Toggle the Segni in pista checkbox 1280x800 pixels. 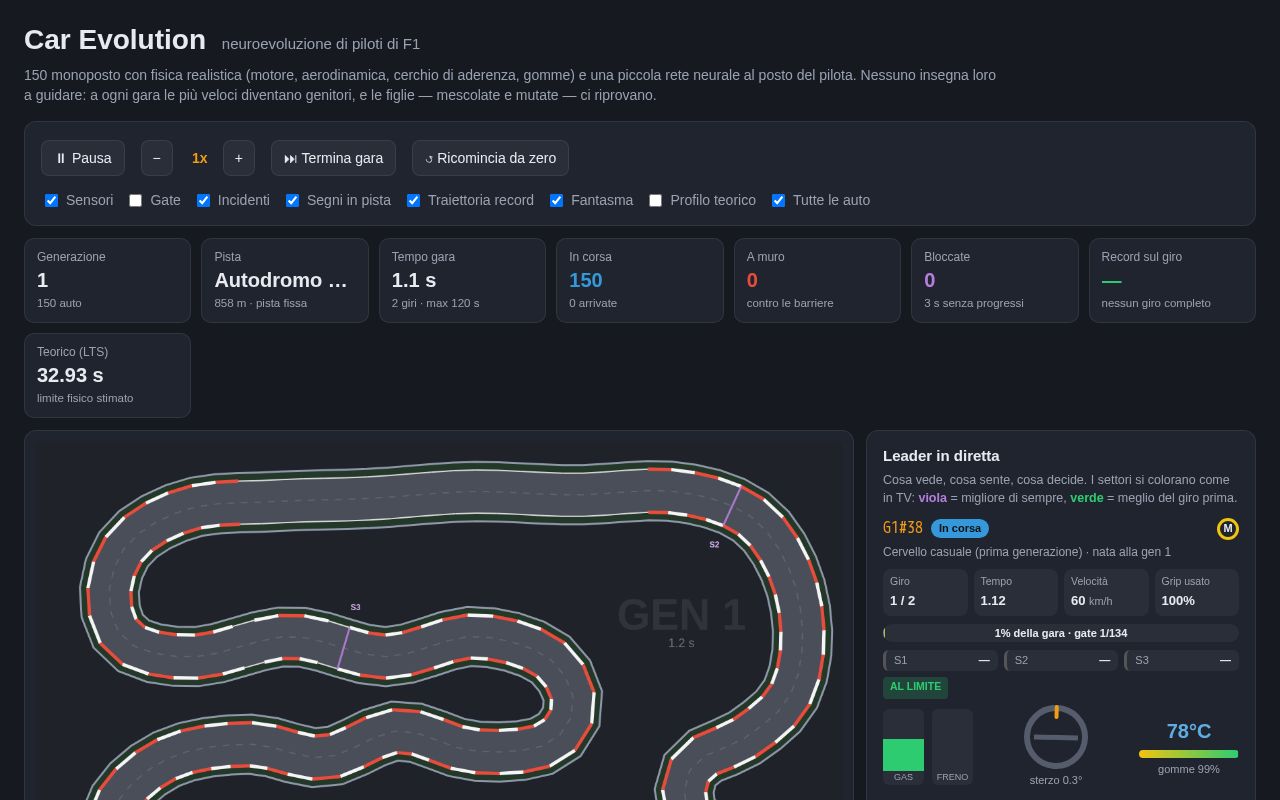(293, 200)
